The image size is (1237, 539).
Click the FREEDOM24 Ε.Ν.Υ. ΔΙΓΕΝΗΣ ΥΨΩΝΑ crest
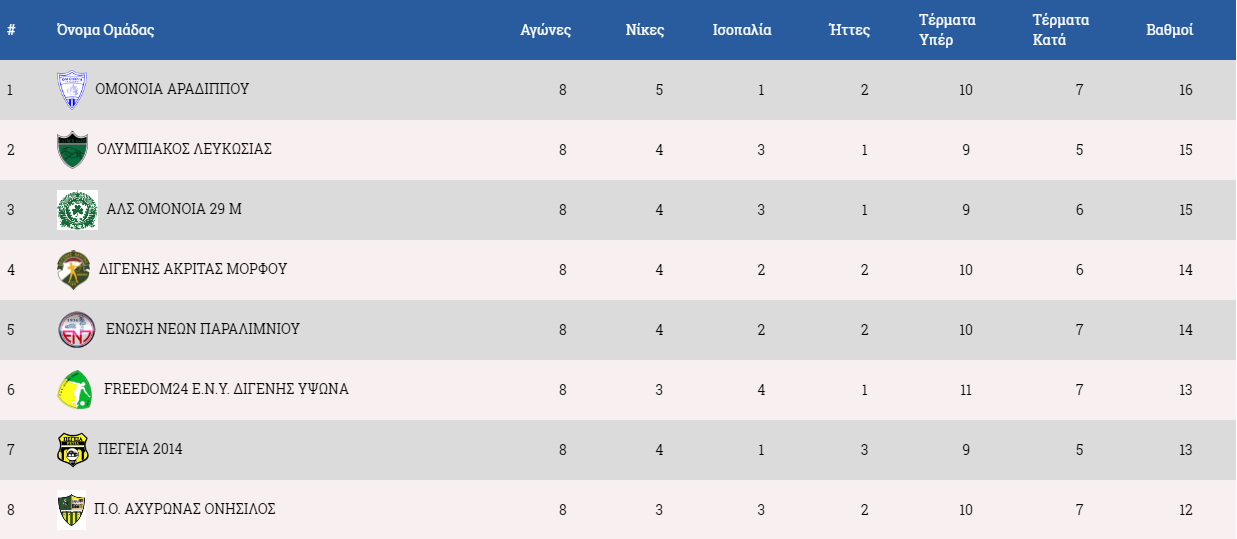[76, 390]
